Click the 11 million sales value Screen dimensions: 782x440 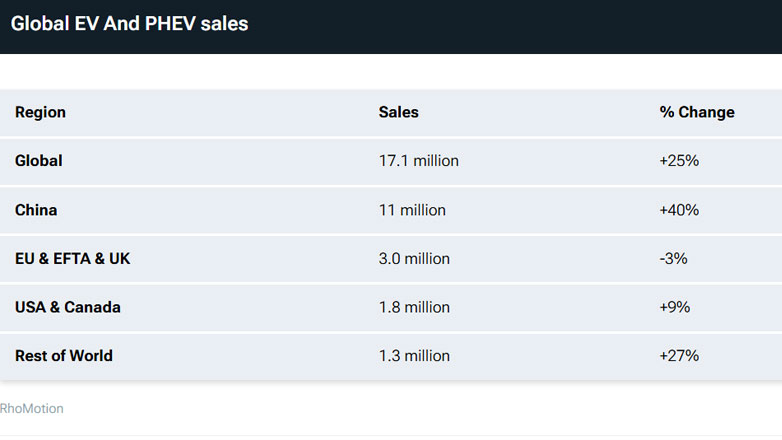(412, 210)
